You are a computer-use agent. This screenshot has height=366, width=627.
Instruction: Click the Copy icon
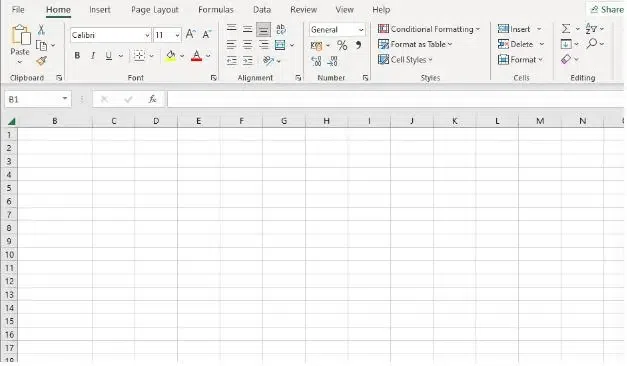coord(41,45)
